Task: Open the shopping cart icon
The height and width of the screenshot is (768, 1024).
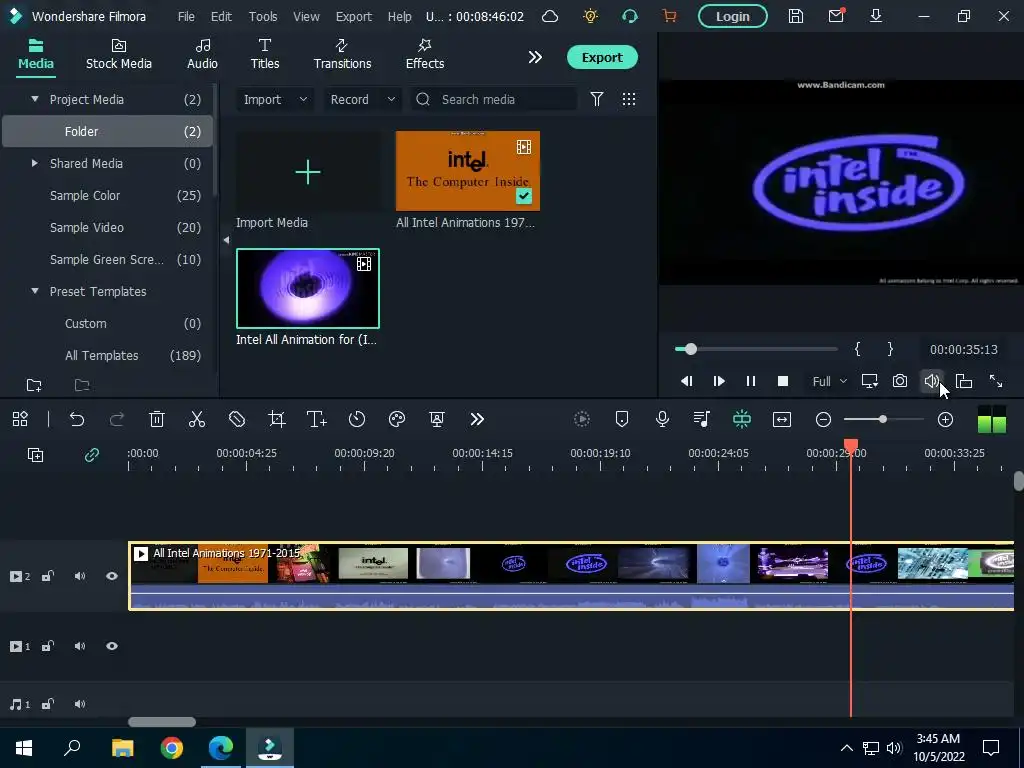Action: 669,16
